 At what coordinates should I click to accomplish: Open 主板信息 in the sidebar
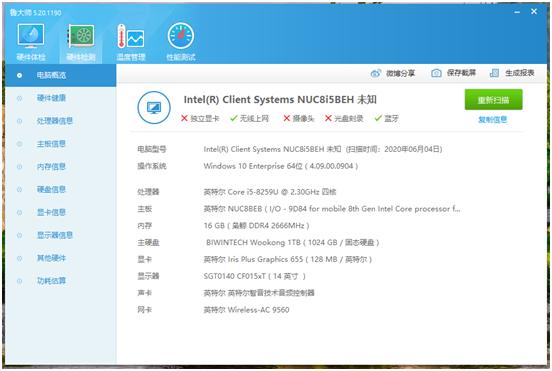pos(51,144)
